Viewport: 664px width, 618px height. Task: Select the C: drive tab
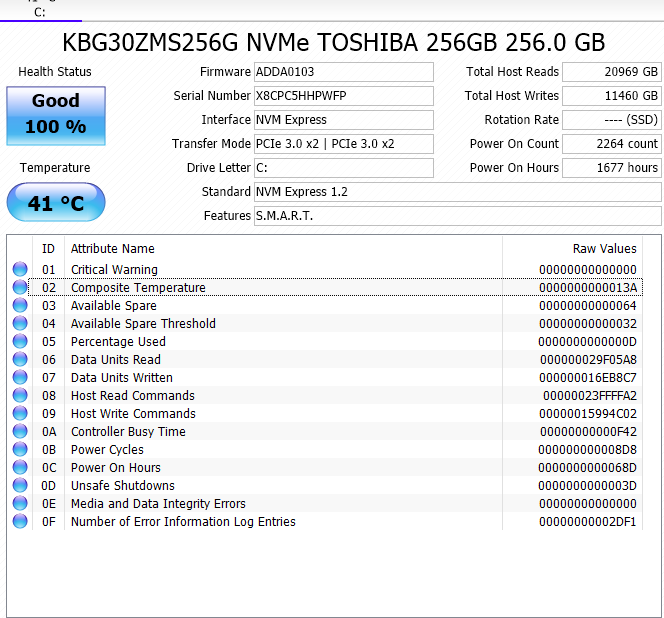click(40, 12)
